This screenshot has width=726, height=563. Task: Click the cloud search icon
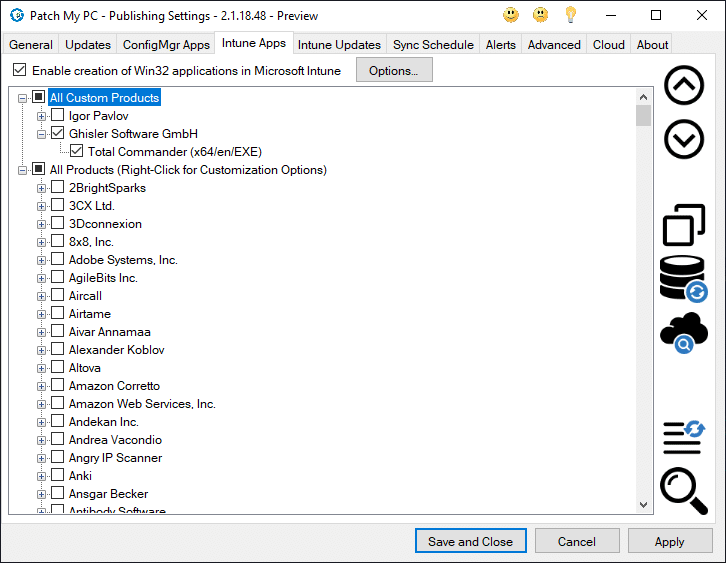click(684, 333)
